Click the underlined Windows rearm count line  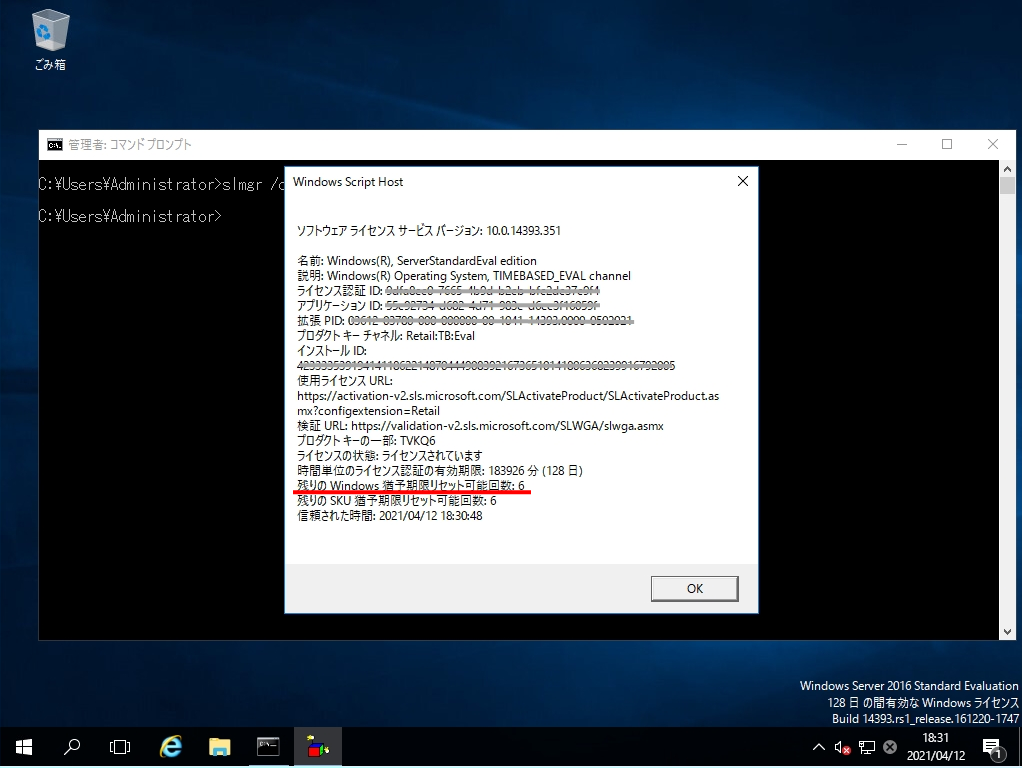click(x=411, y=486)
